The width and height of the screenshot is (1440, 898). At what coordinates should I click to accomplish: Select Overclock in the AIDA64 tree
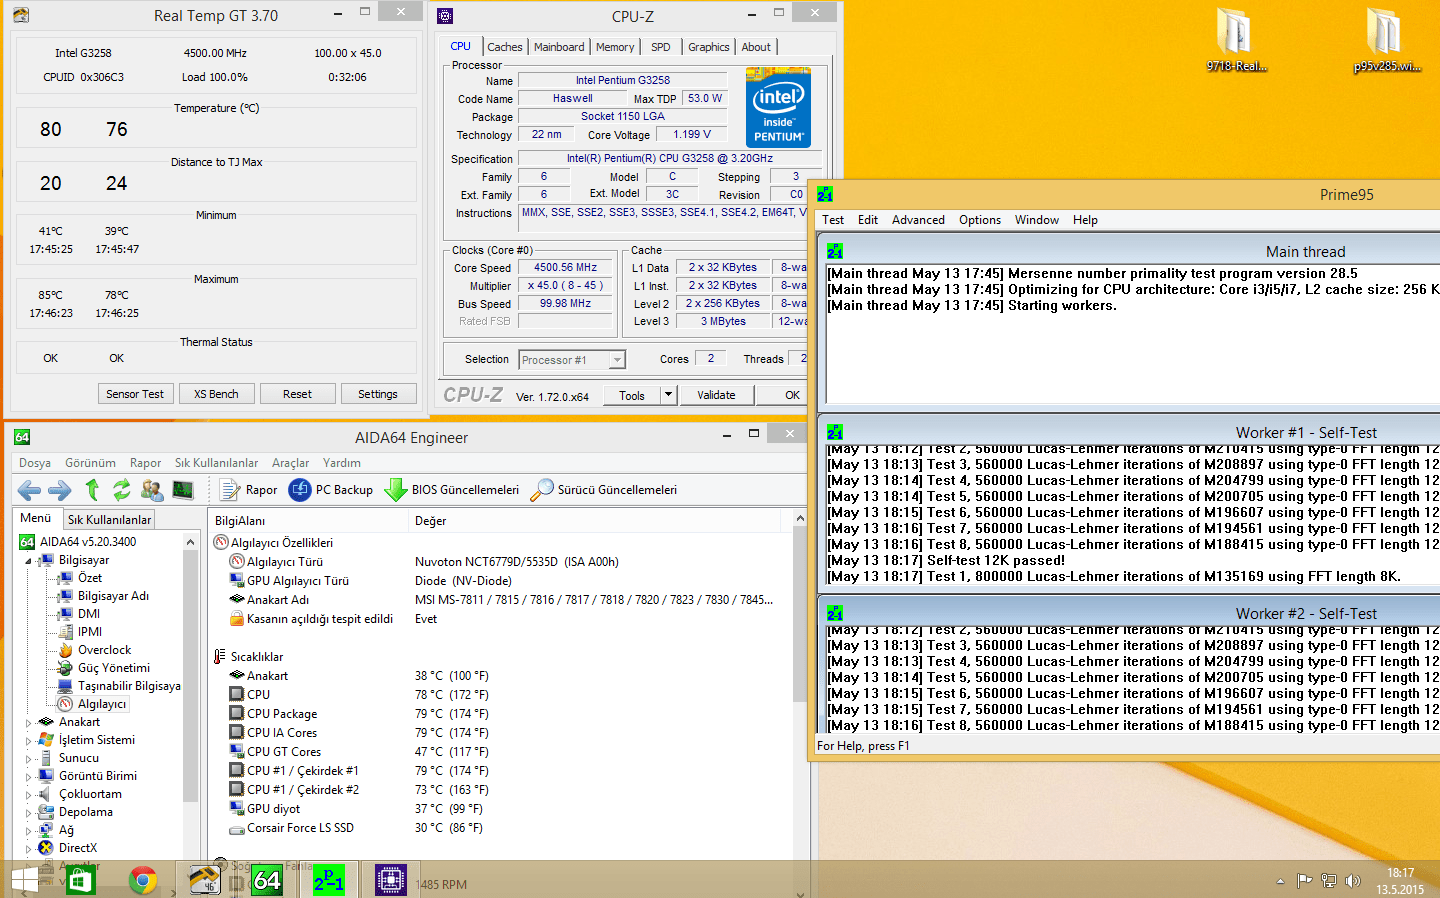(x=104, y=650)
